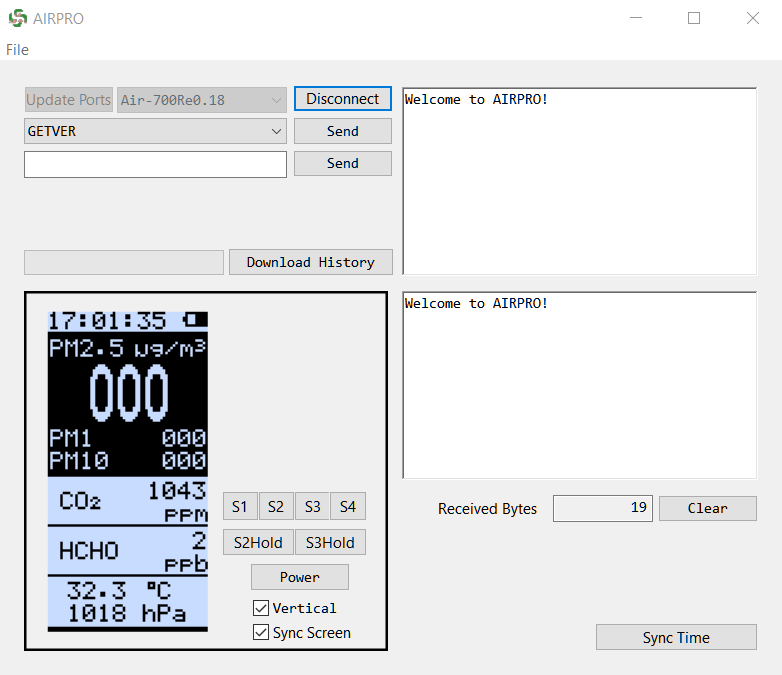Click the 17:01:35 clock on device display
The width and height of the screenshot is (782, 675).
coord(107,320)
